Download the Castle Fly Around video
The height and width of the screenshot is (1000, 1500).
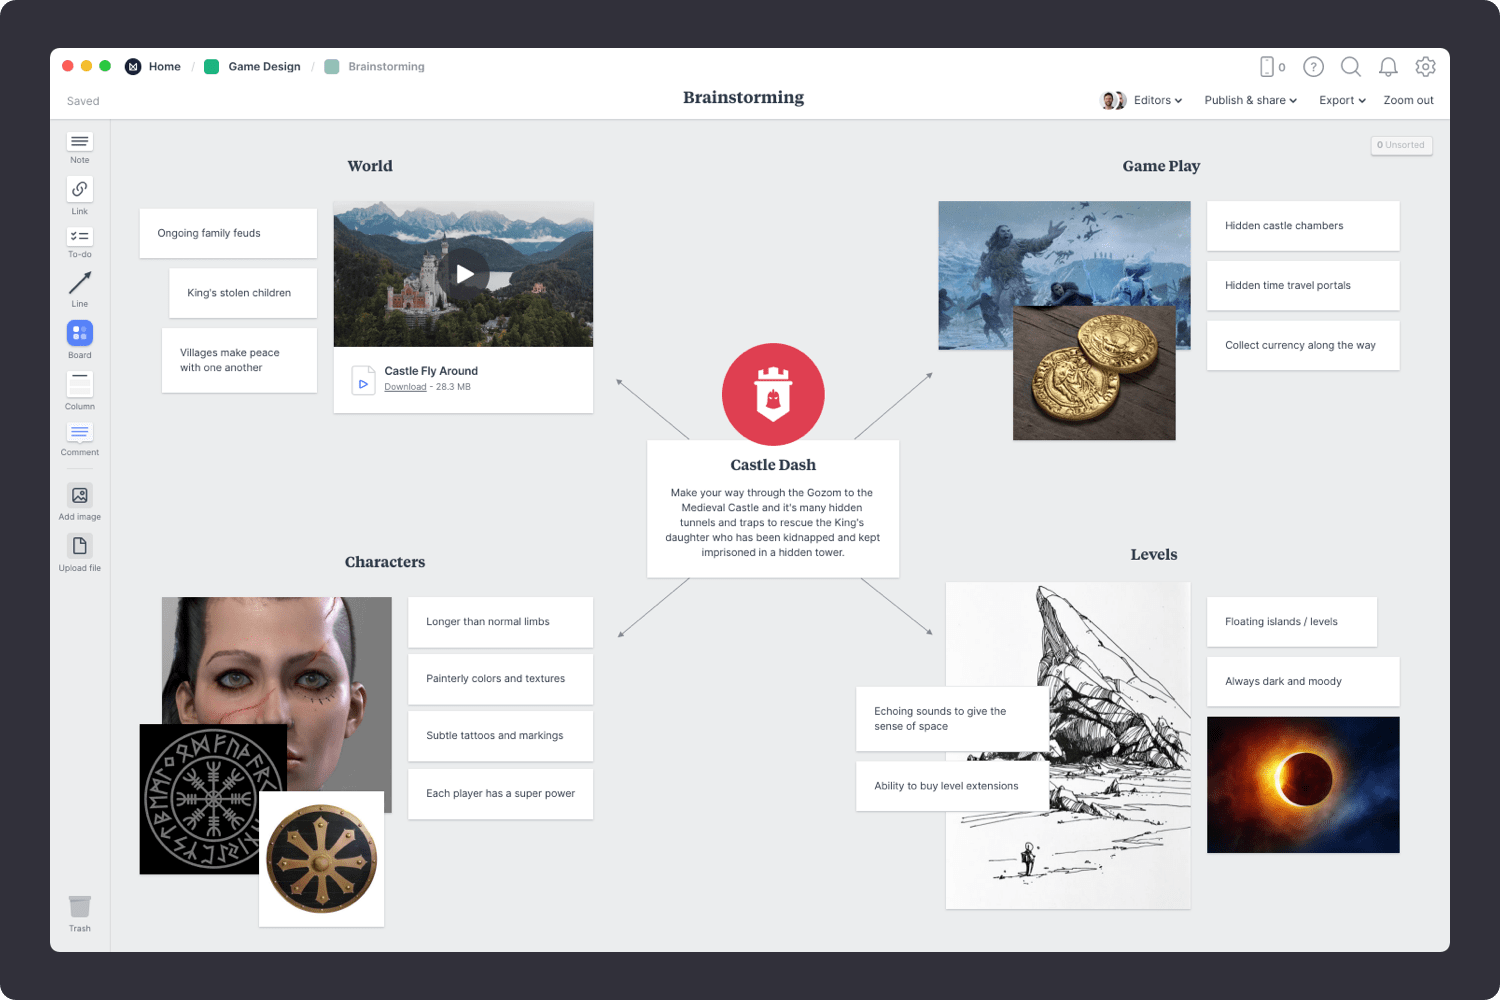click(x=403, y=386)
